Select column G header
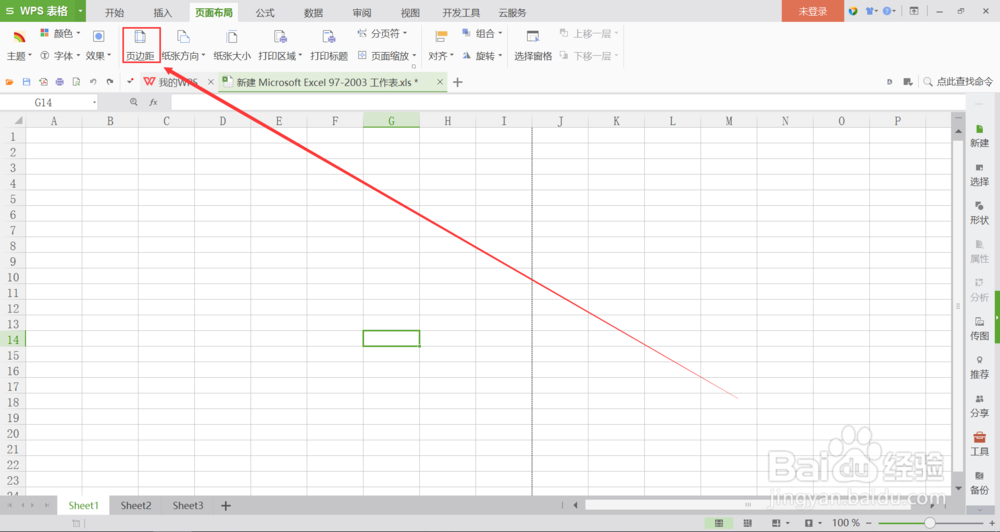Screen dimensions: 1000x532 [391, 121]
